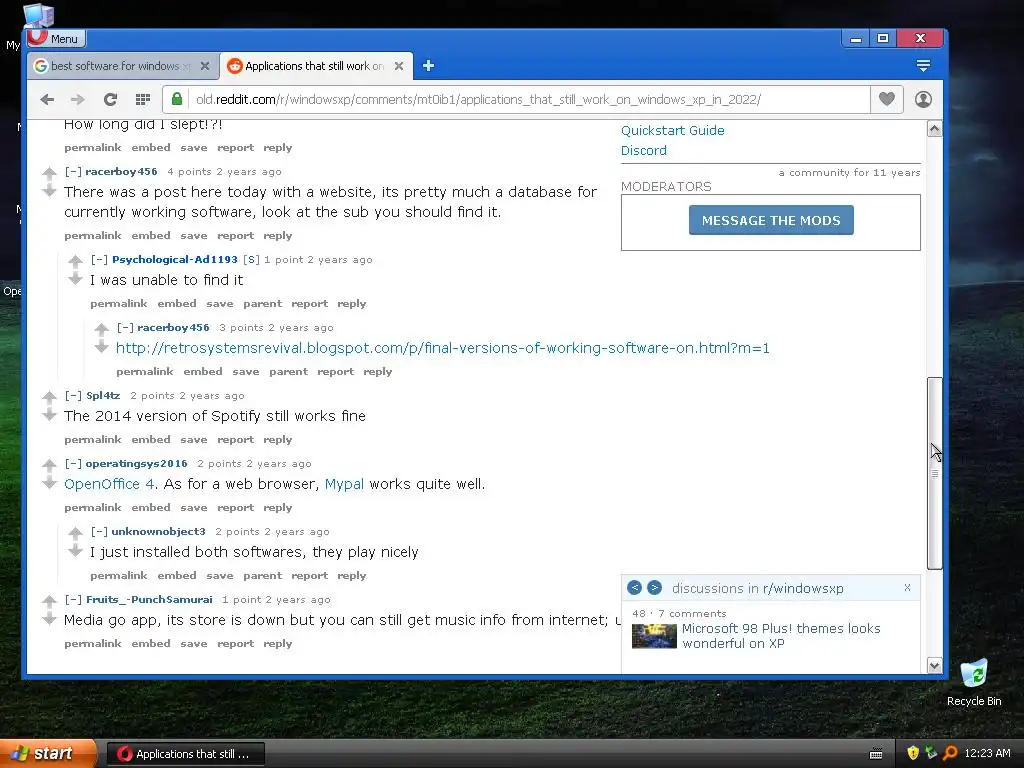The image size is (1024, 768).
Task: Open Recycle Bin desktop icon
Action: 974,684
